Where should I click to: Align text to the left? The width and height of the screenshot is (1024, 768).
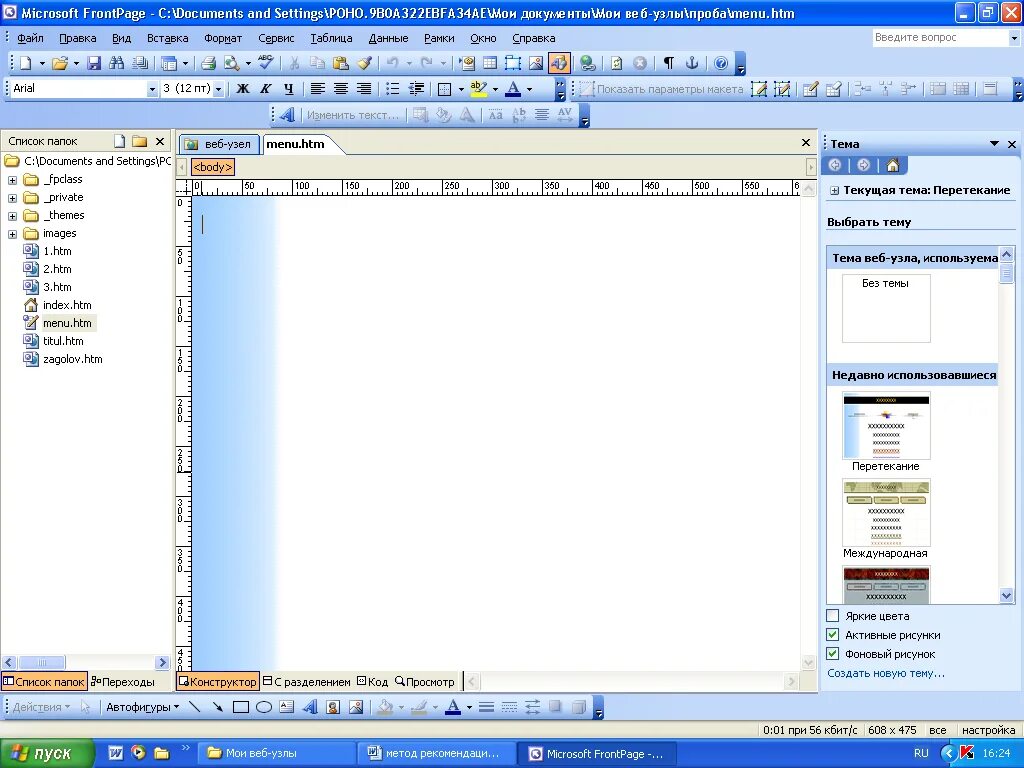pyautogui.click(x=317, y=89)
